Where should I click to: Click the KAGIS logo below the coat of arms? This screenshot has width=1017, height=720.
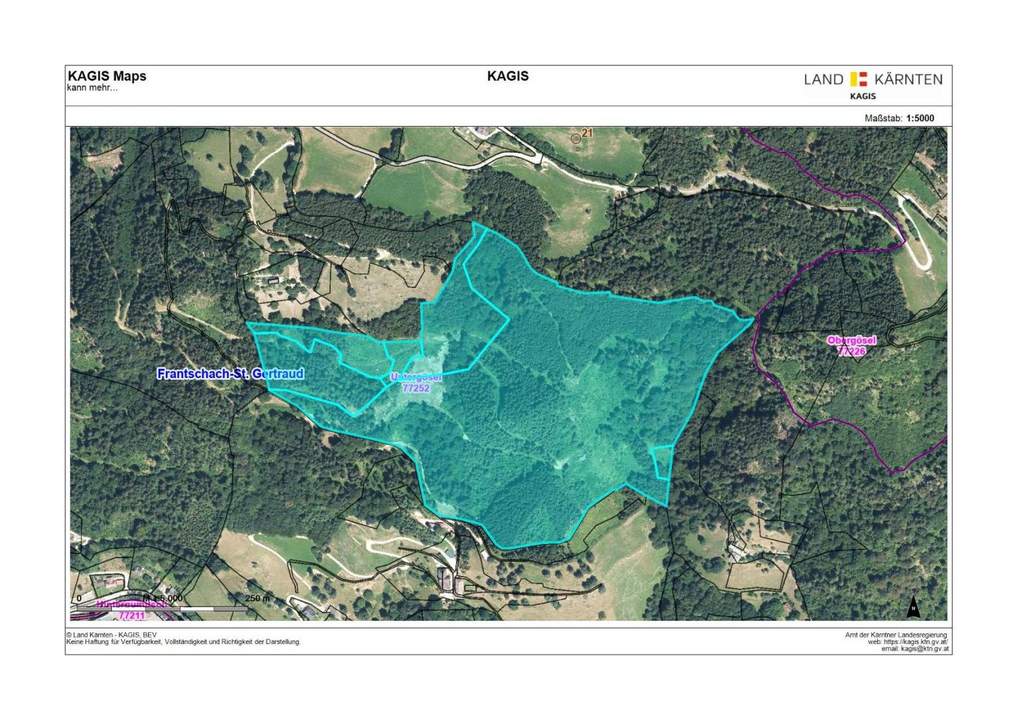864,96
